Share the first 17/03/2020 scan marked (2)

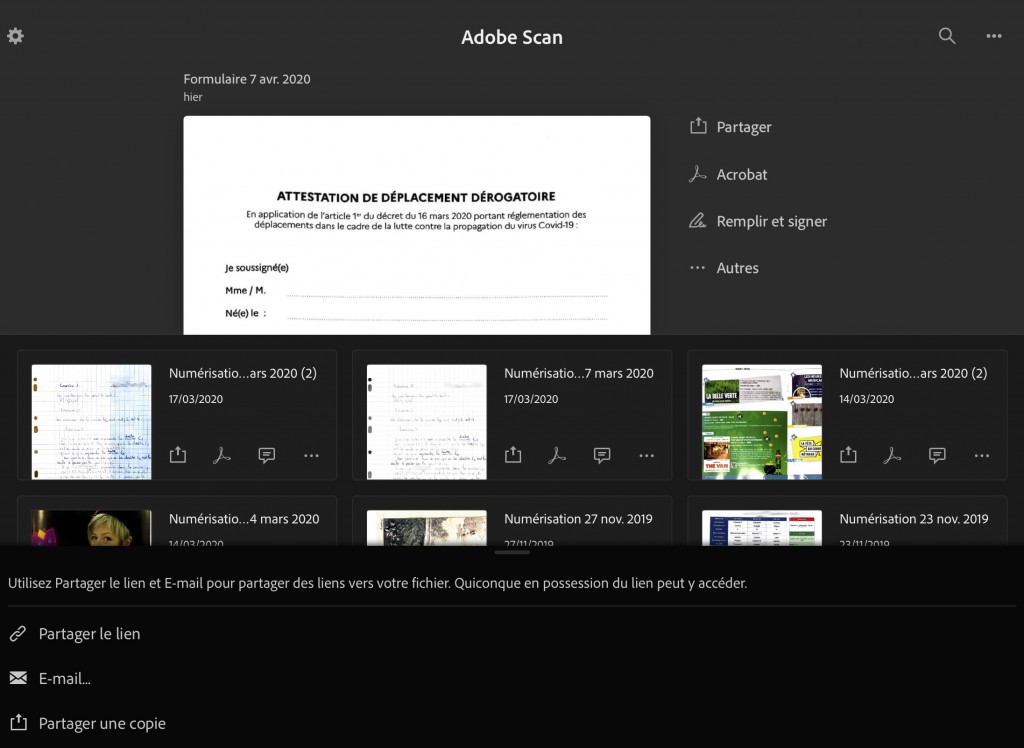pyautogui.click(x=178, y=455)
